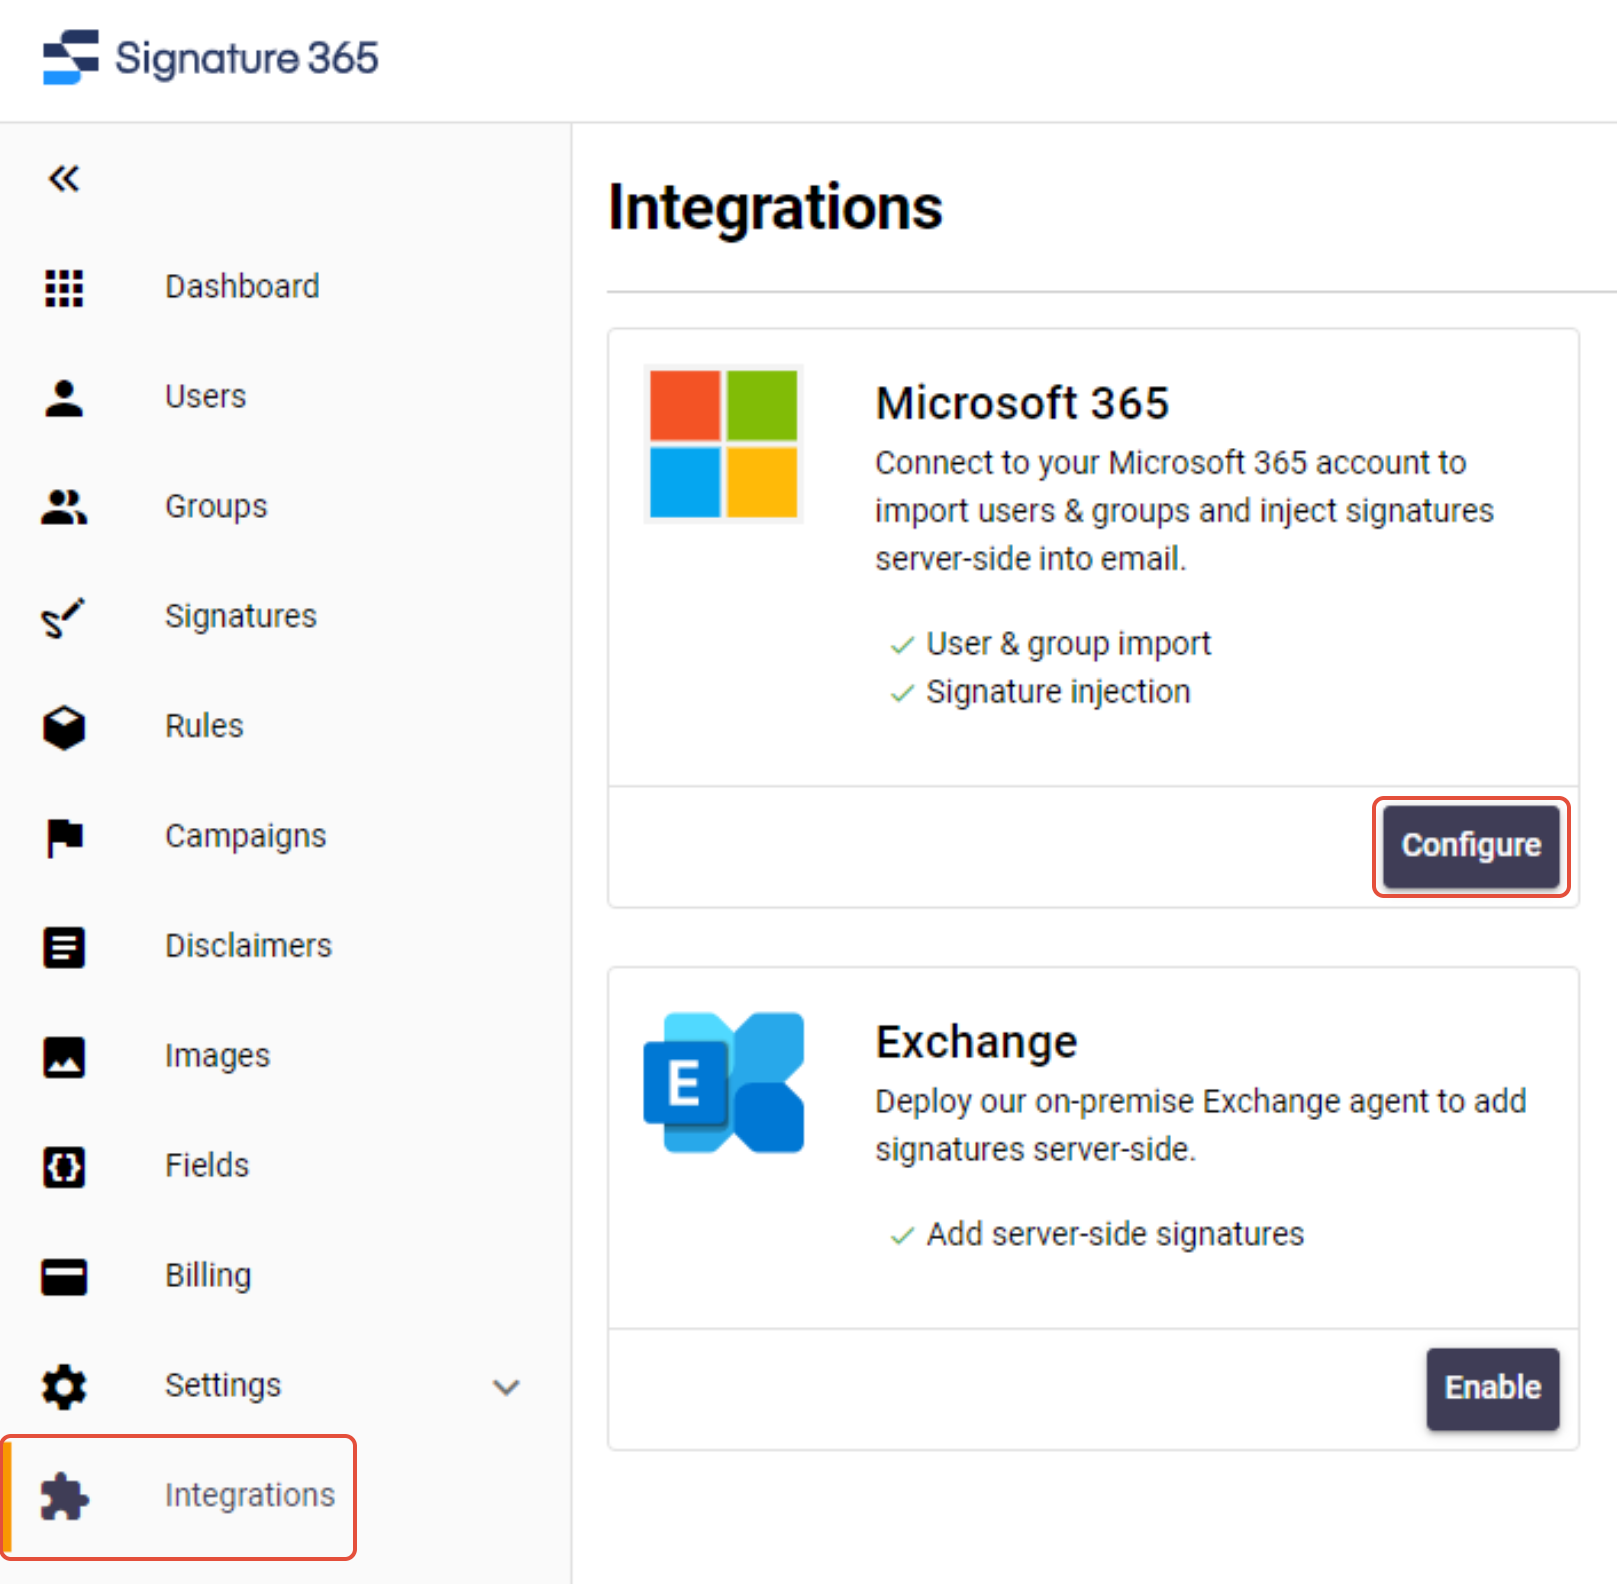This screenshot has width=1617, height=1584.
Task: Click the Microsoft 365 description paragraph
Action: coord(1184,511)
